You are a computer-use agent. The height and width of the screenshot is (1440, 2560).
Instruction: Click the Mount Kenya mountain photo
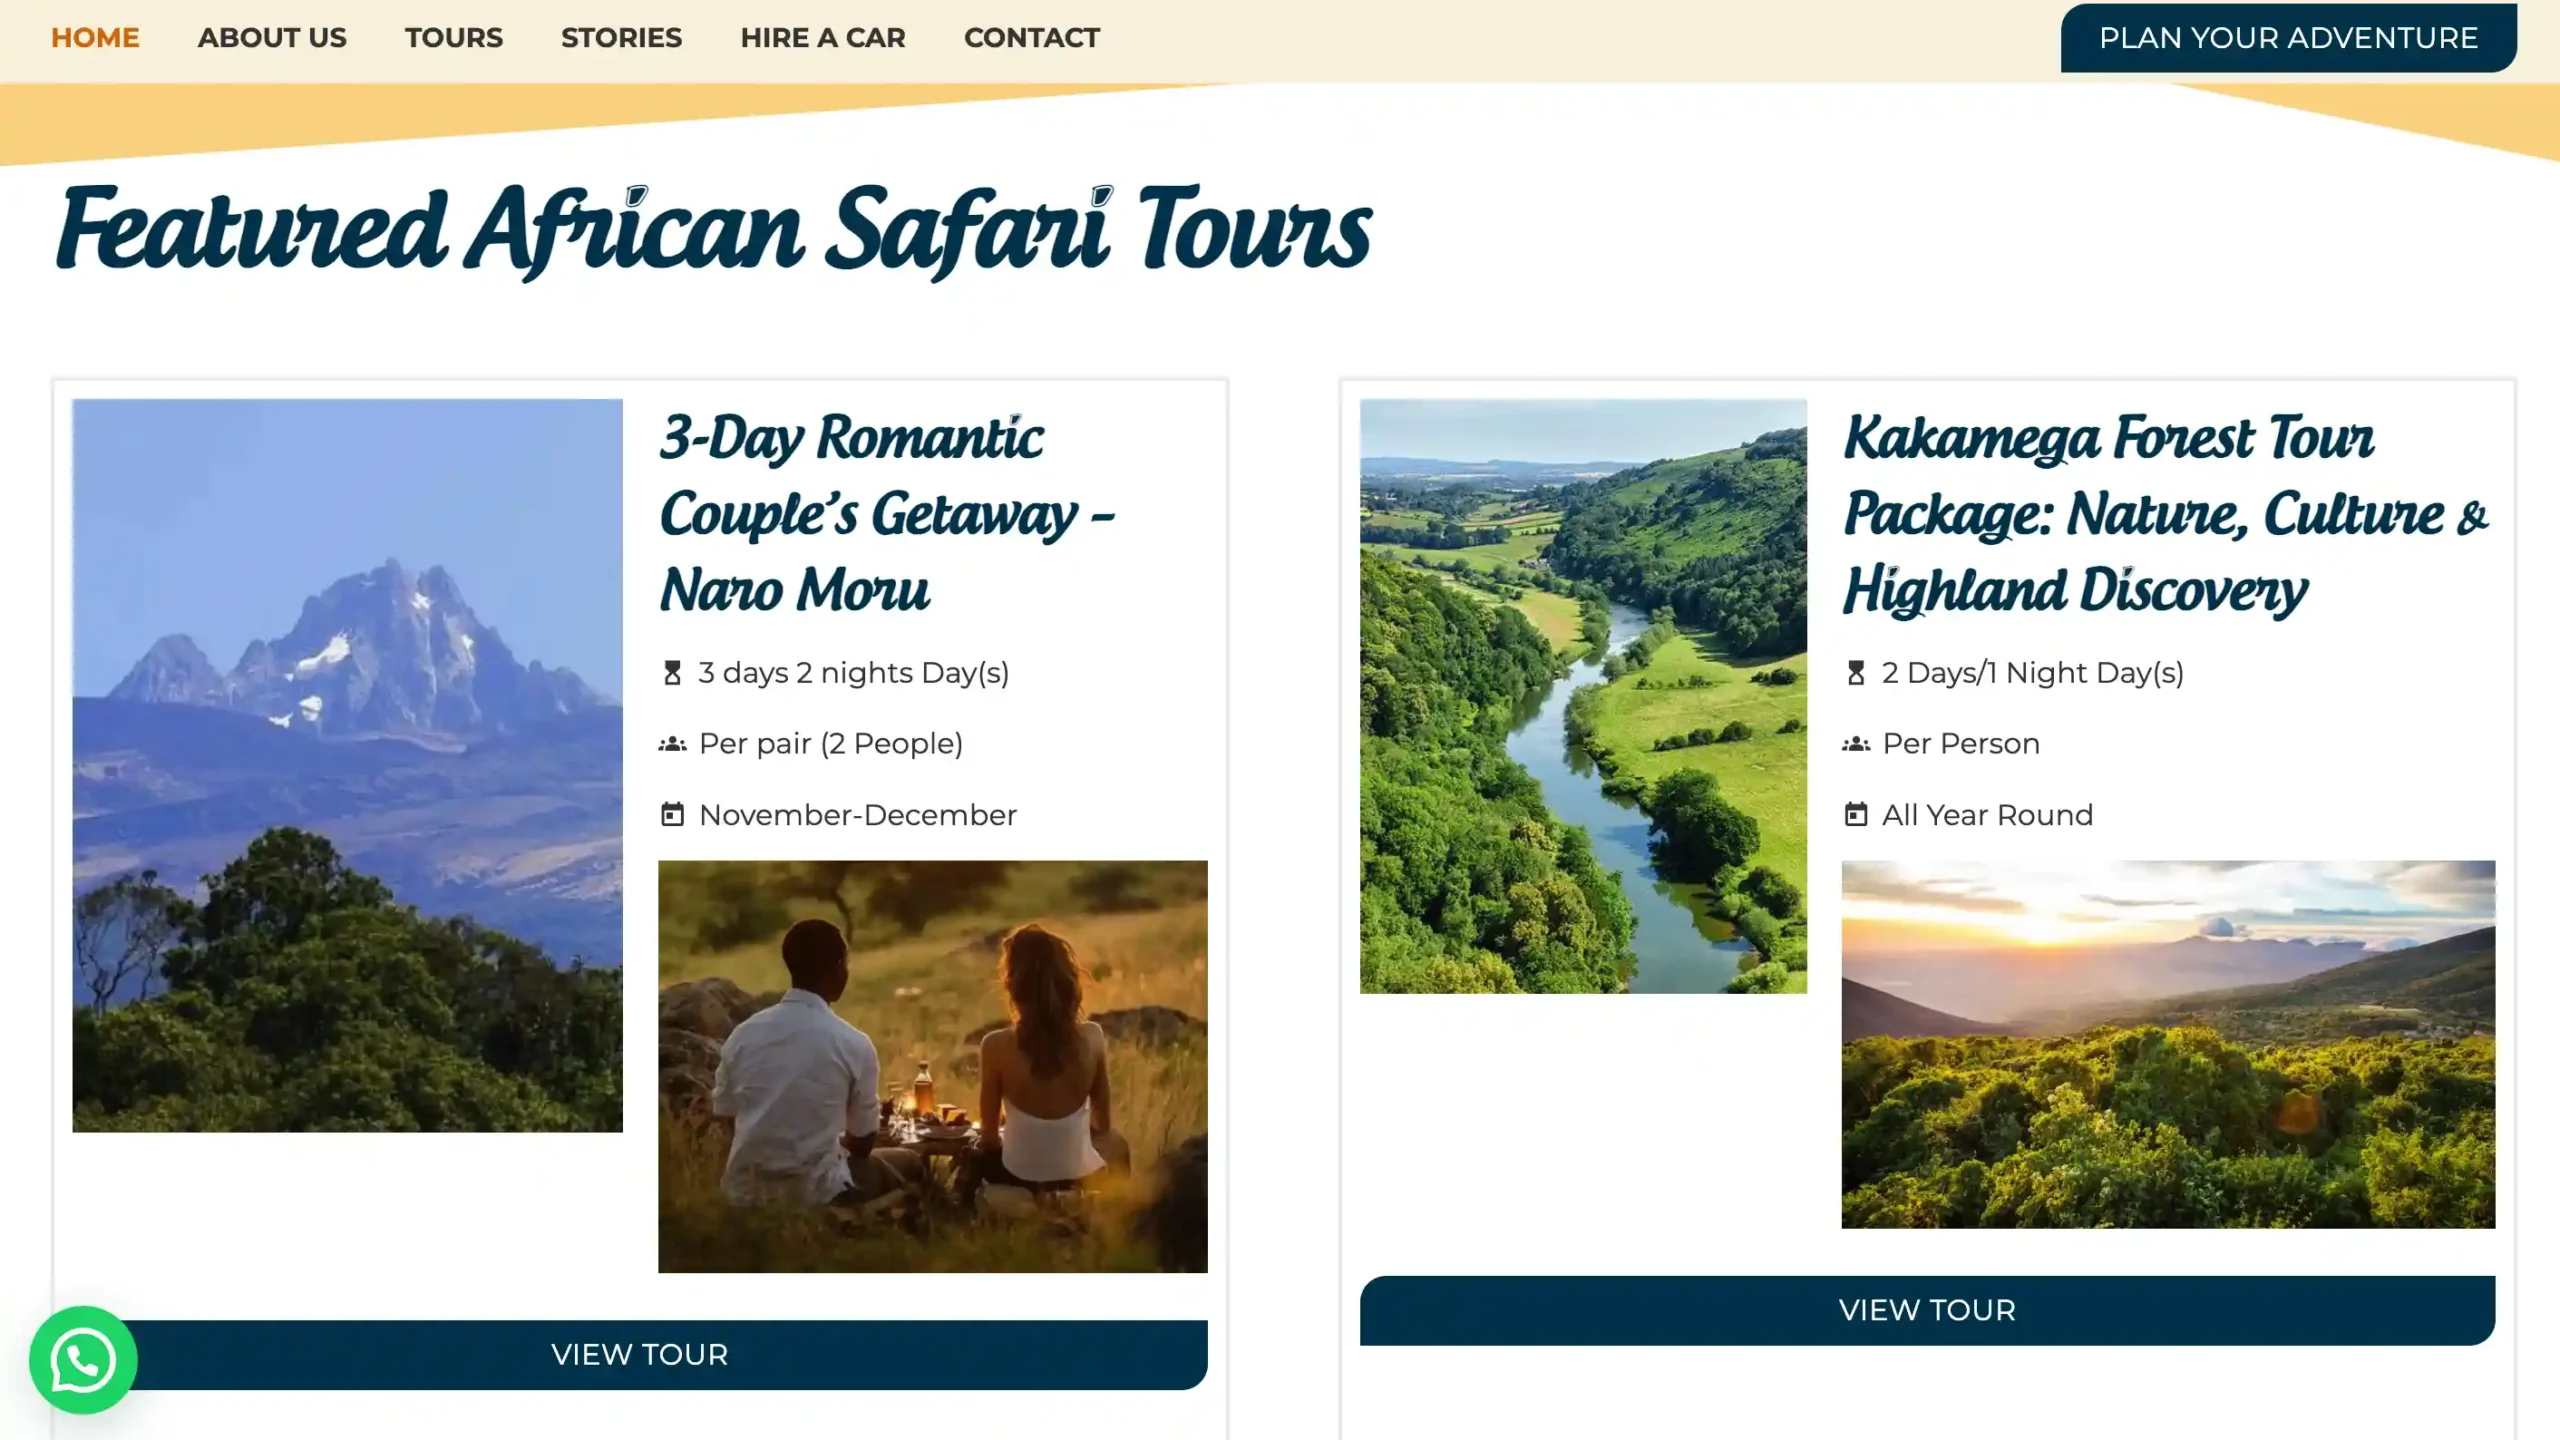(347, 765)
